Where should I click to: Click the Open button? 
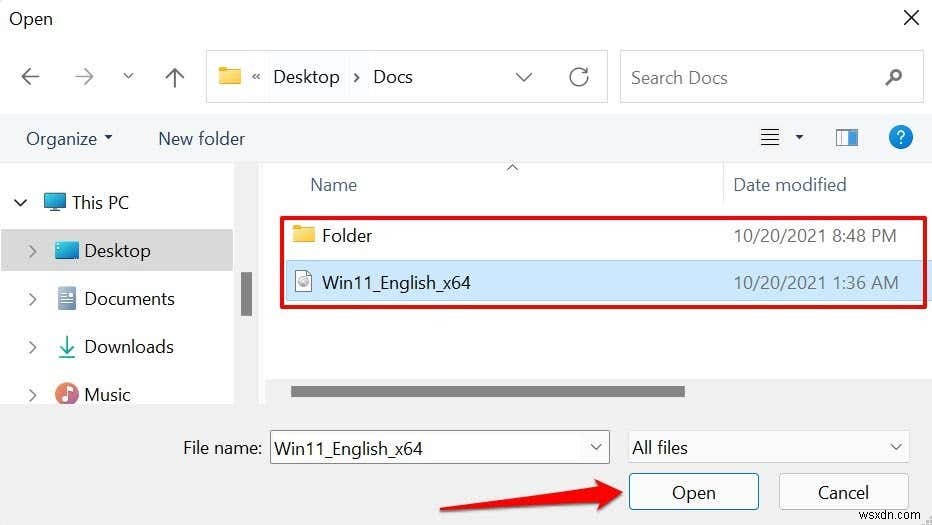point(694,492)
